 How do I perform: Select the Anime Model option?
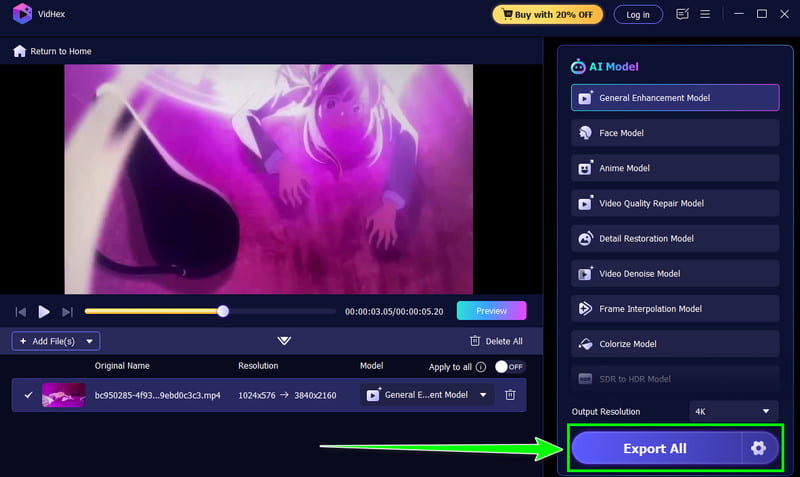click(x=675, y=168)
